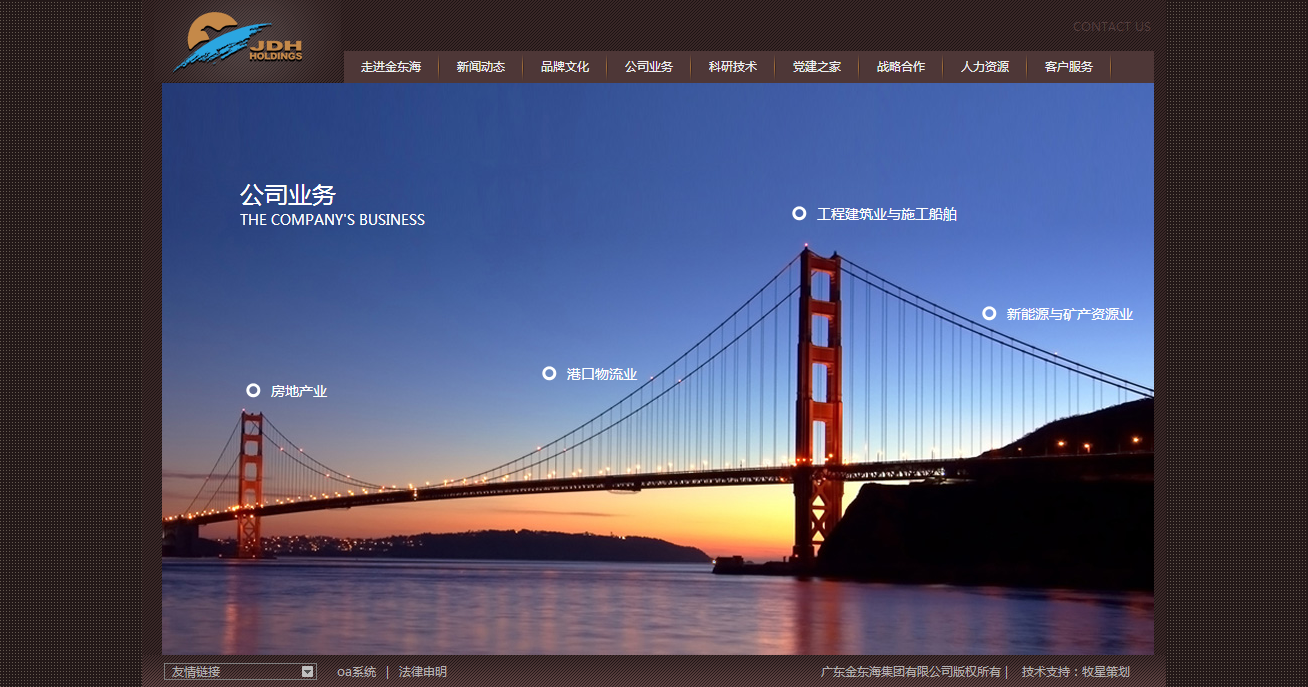Go to 客户服务 in navigation

[x=1069, y=67]
